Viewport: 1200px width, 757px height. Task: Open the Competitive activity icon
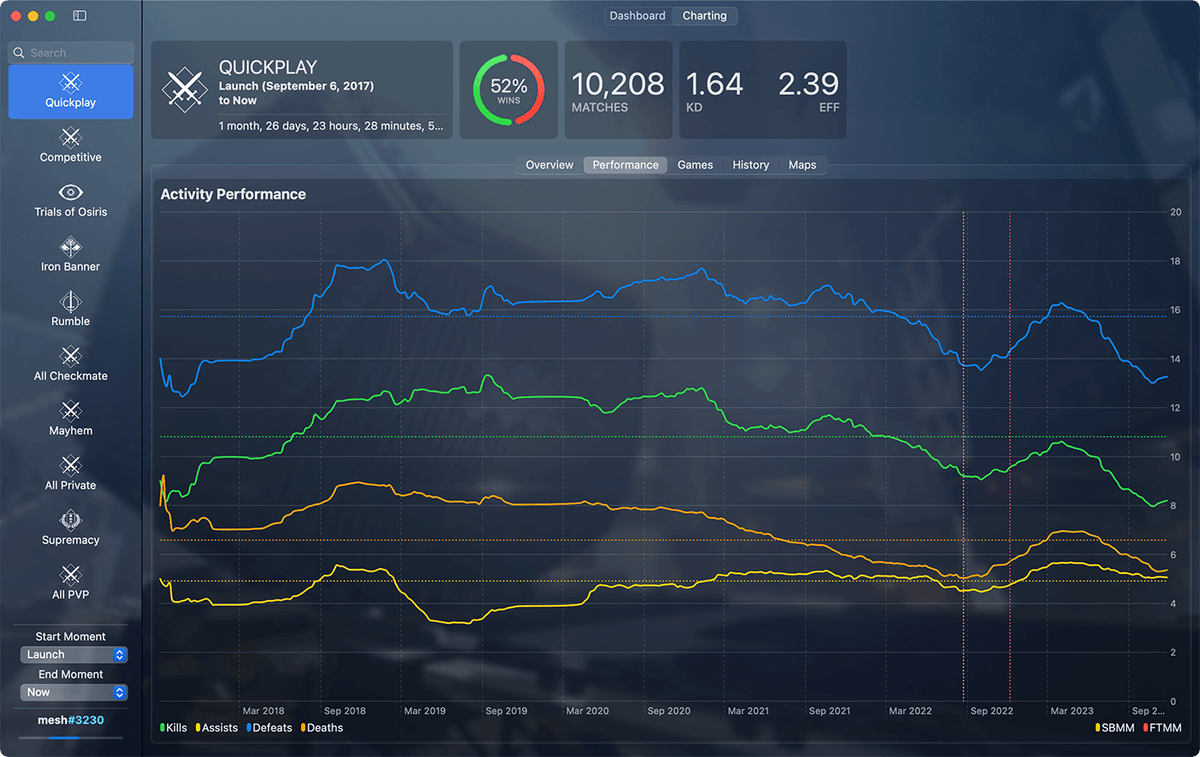pos(70,137)
